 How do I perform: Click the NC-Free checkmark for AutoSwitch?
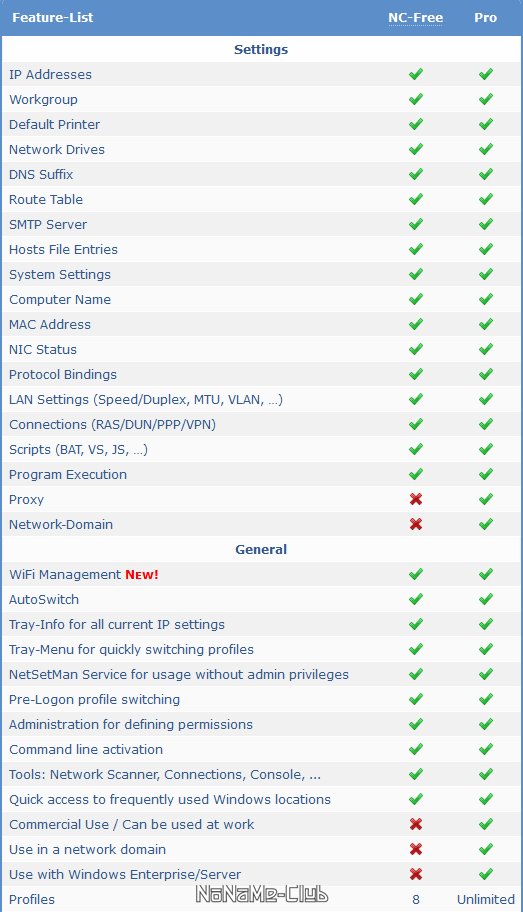415,599
